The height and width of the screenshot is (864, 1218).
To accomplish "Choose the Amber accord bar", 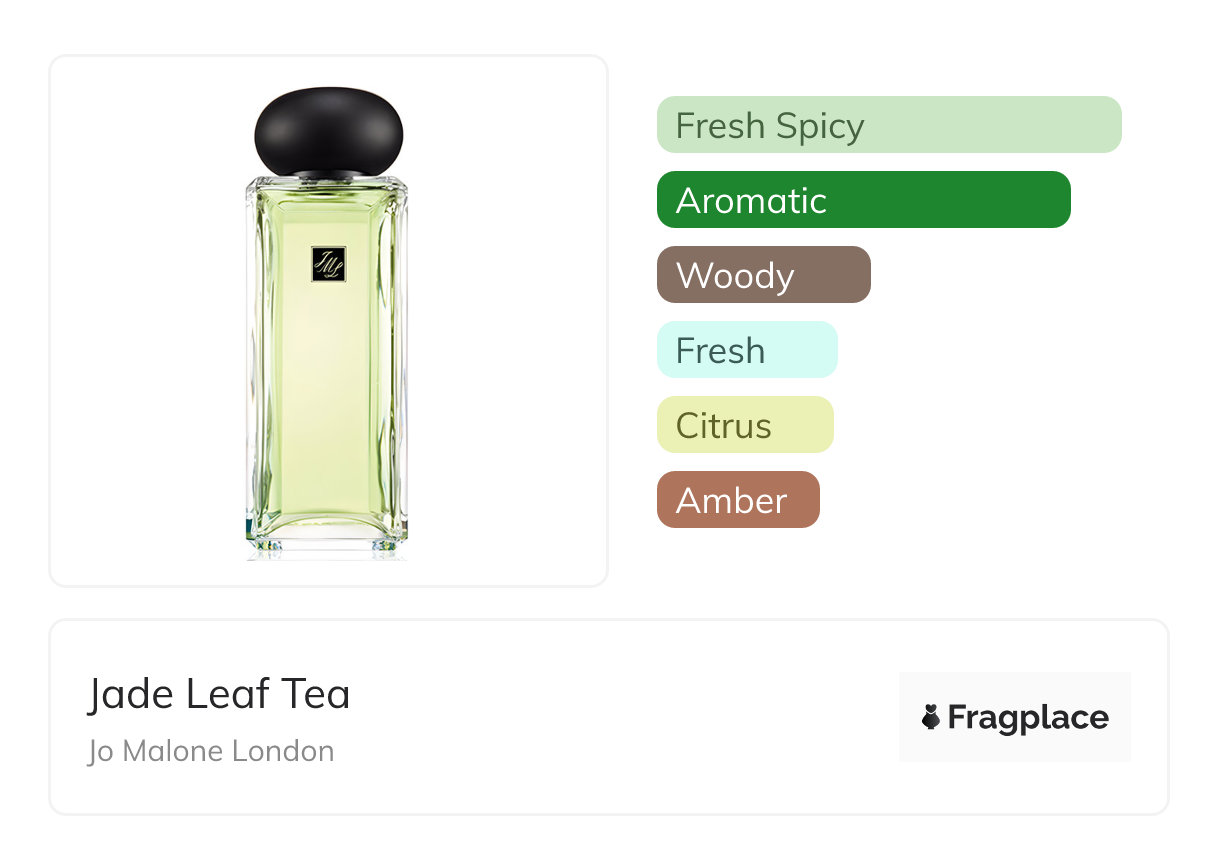I will tap(737, 500).
